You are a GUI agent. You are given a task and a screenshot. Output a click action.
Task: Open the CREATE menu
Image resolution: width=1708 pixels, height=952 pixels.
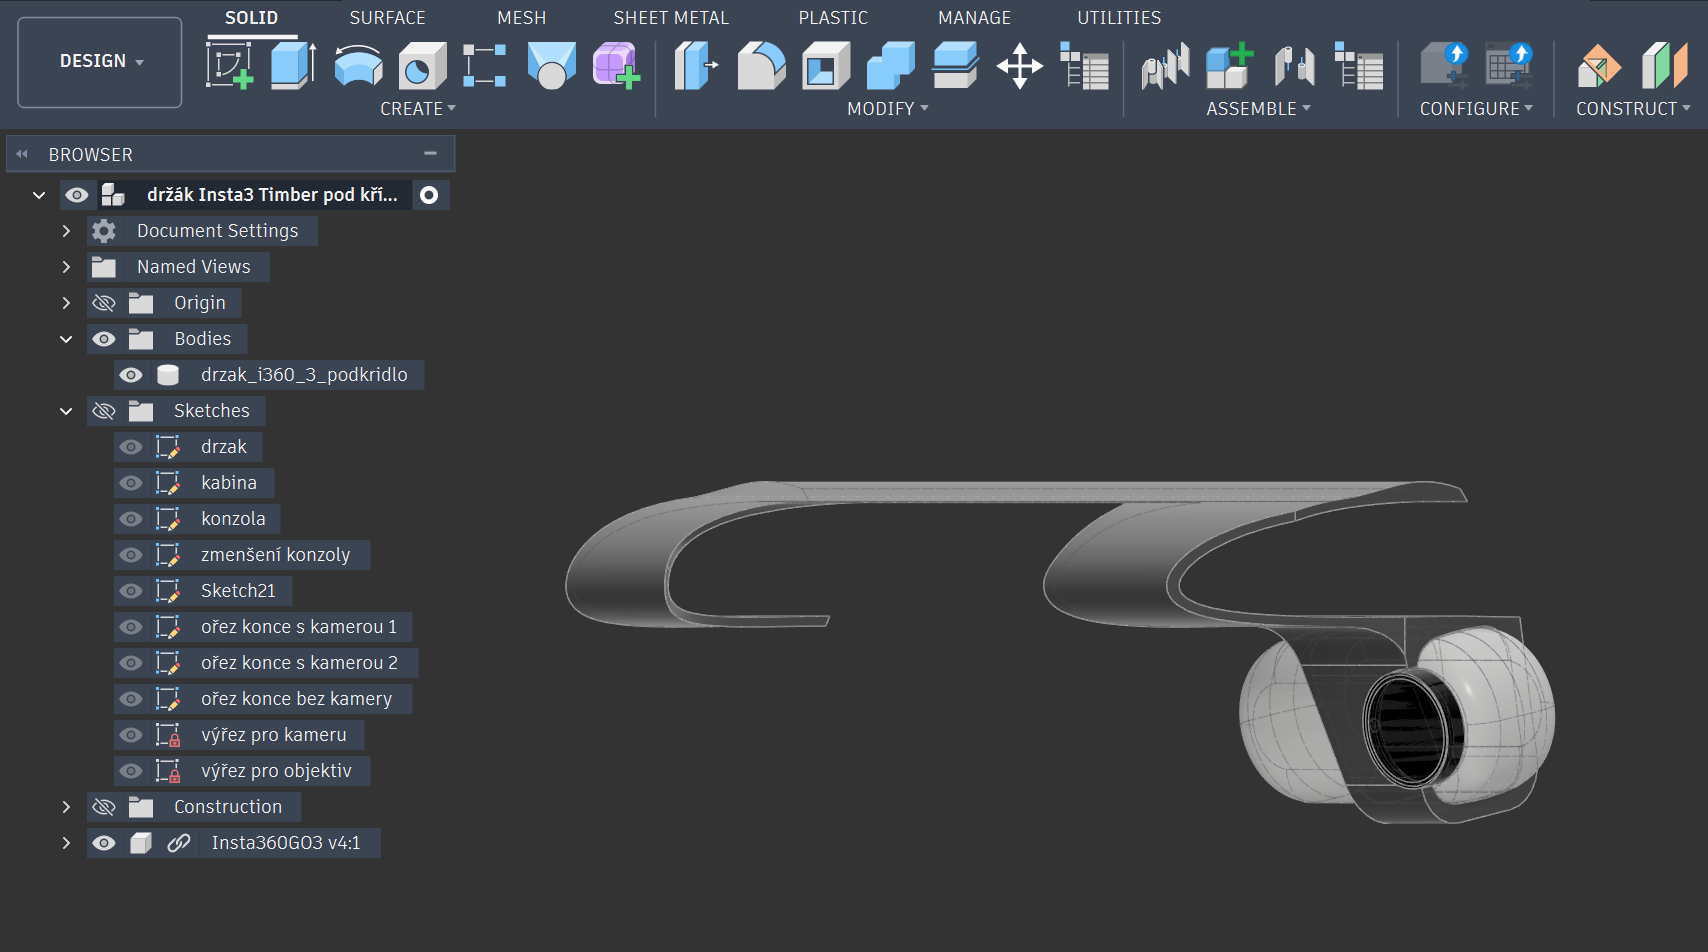pos(417,109)
